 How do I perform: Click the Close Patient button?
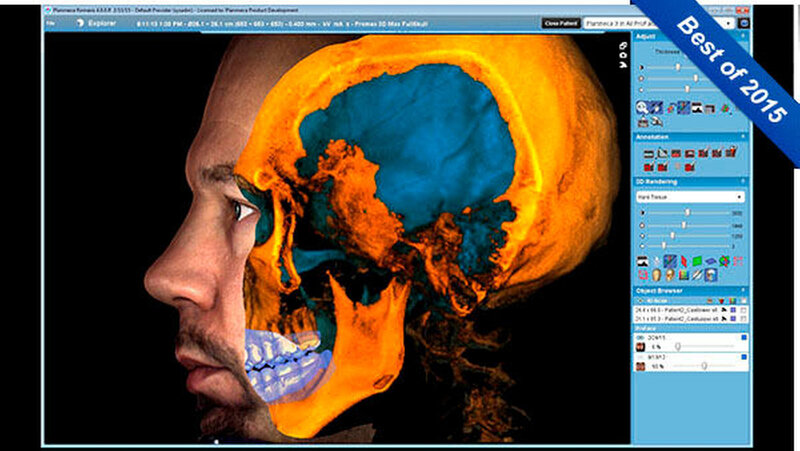[x=563, y=22]
